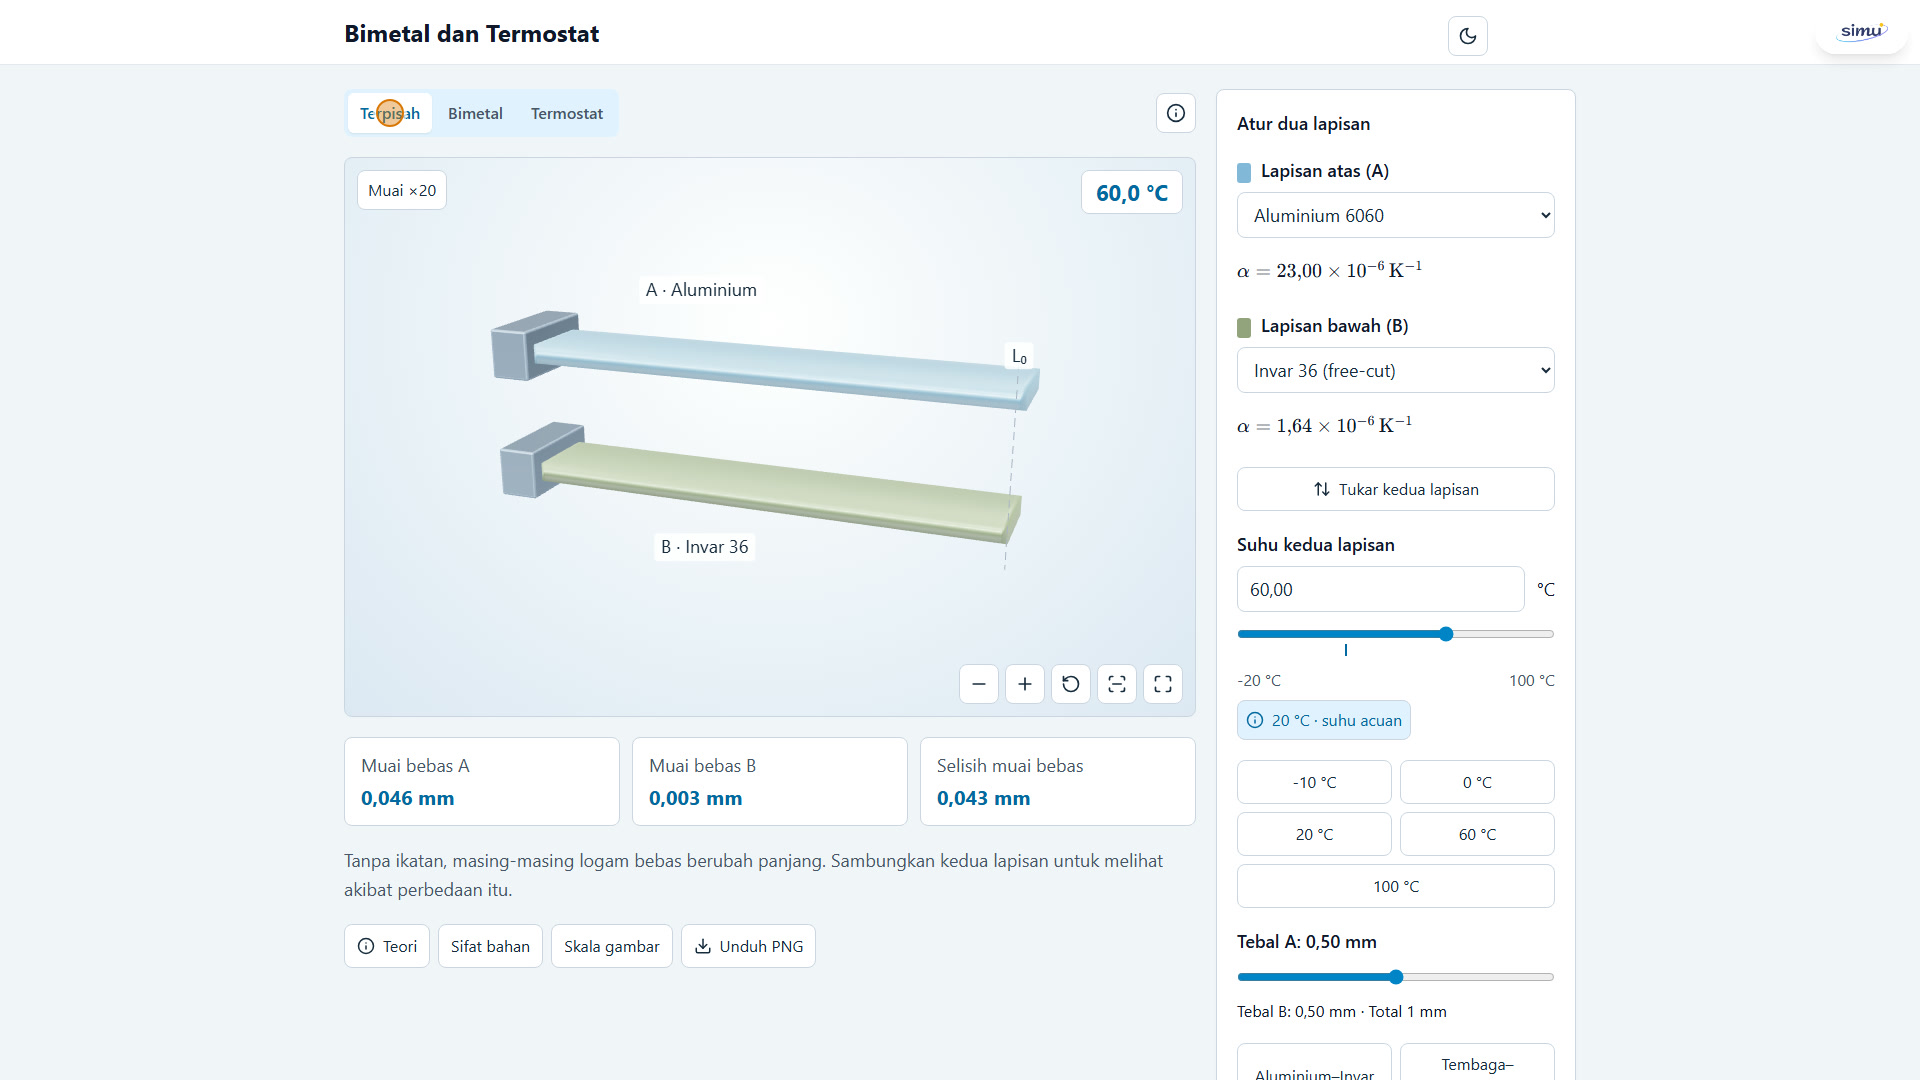1920x1080 pixels.
Task: Switch to the Bimetal tab
Action: click(475, 113)
